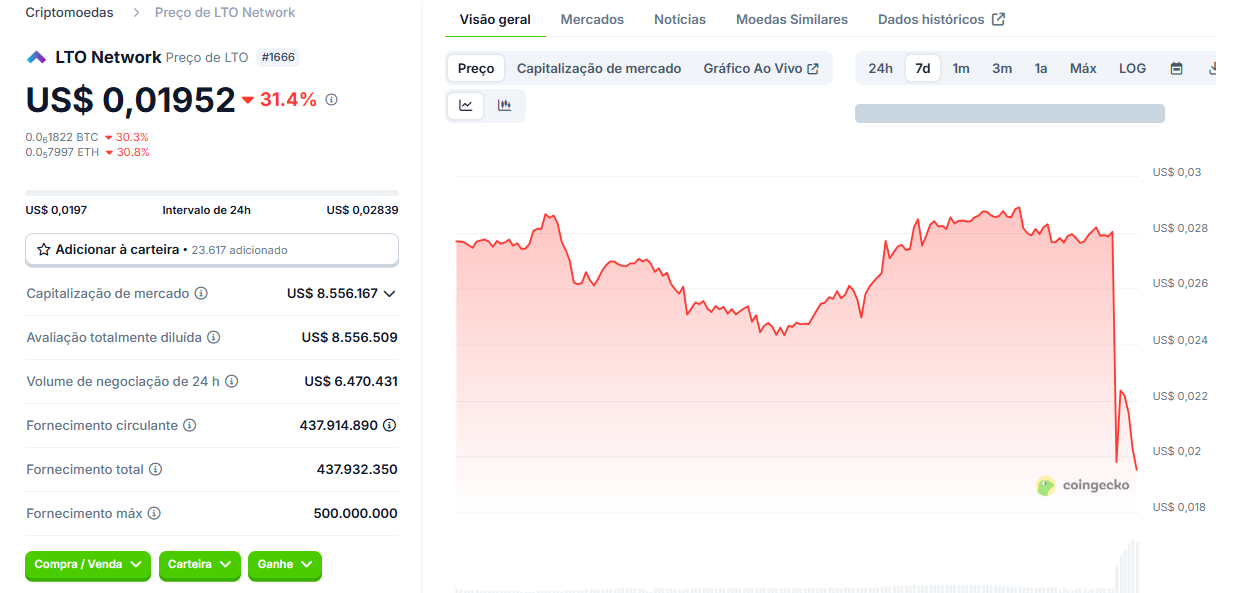The image size is (1255, 593).
Task: Click the BTC price 0.0₆1822 BTC
Action: pyautogui.click(x=62, y=137)
